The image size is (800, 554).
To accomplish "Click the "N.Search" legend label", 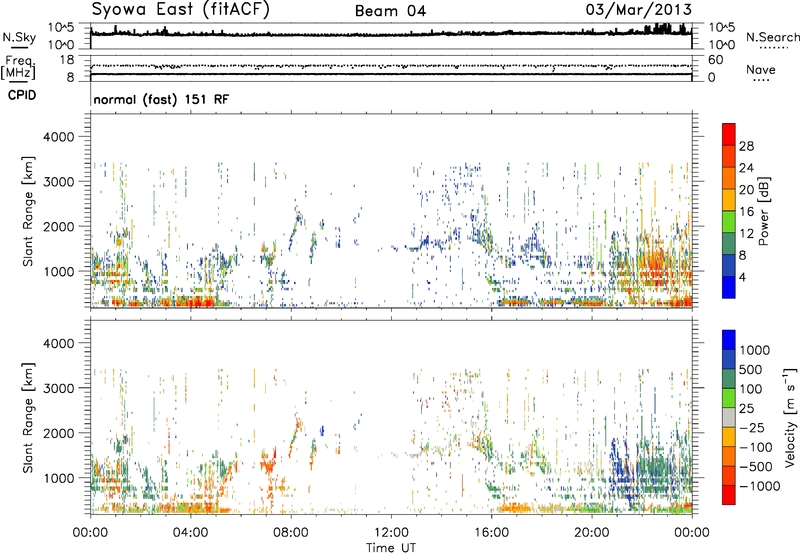I will pyautogui.click(x=772, y=37).
